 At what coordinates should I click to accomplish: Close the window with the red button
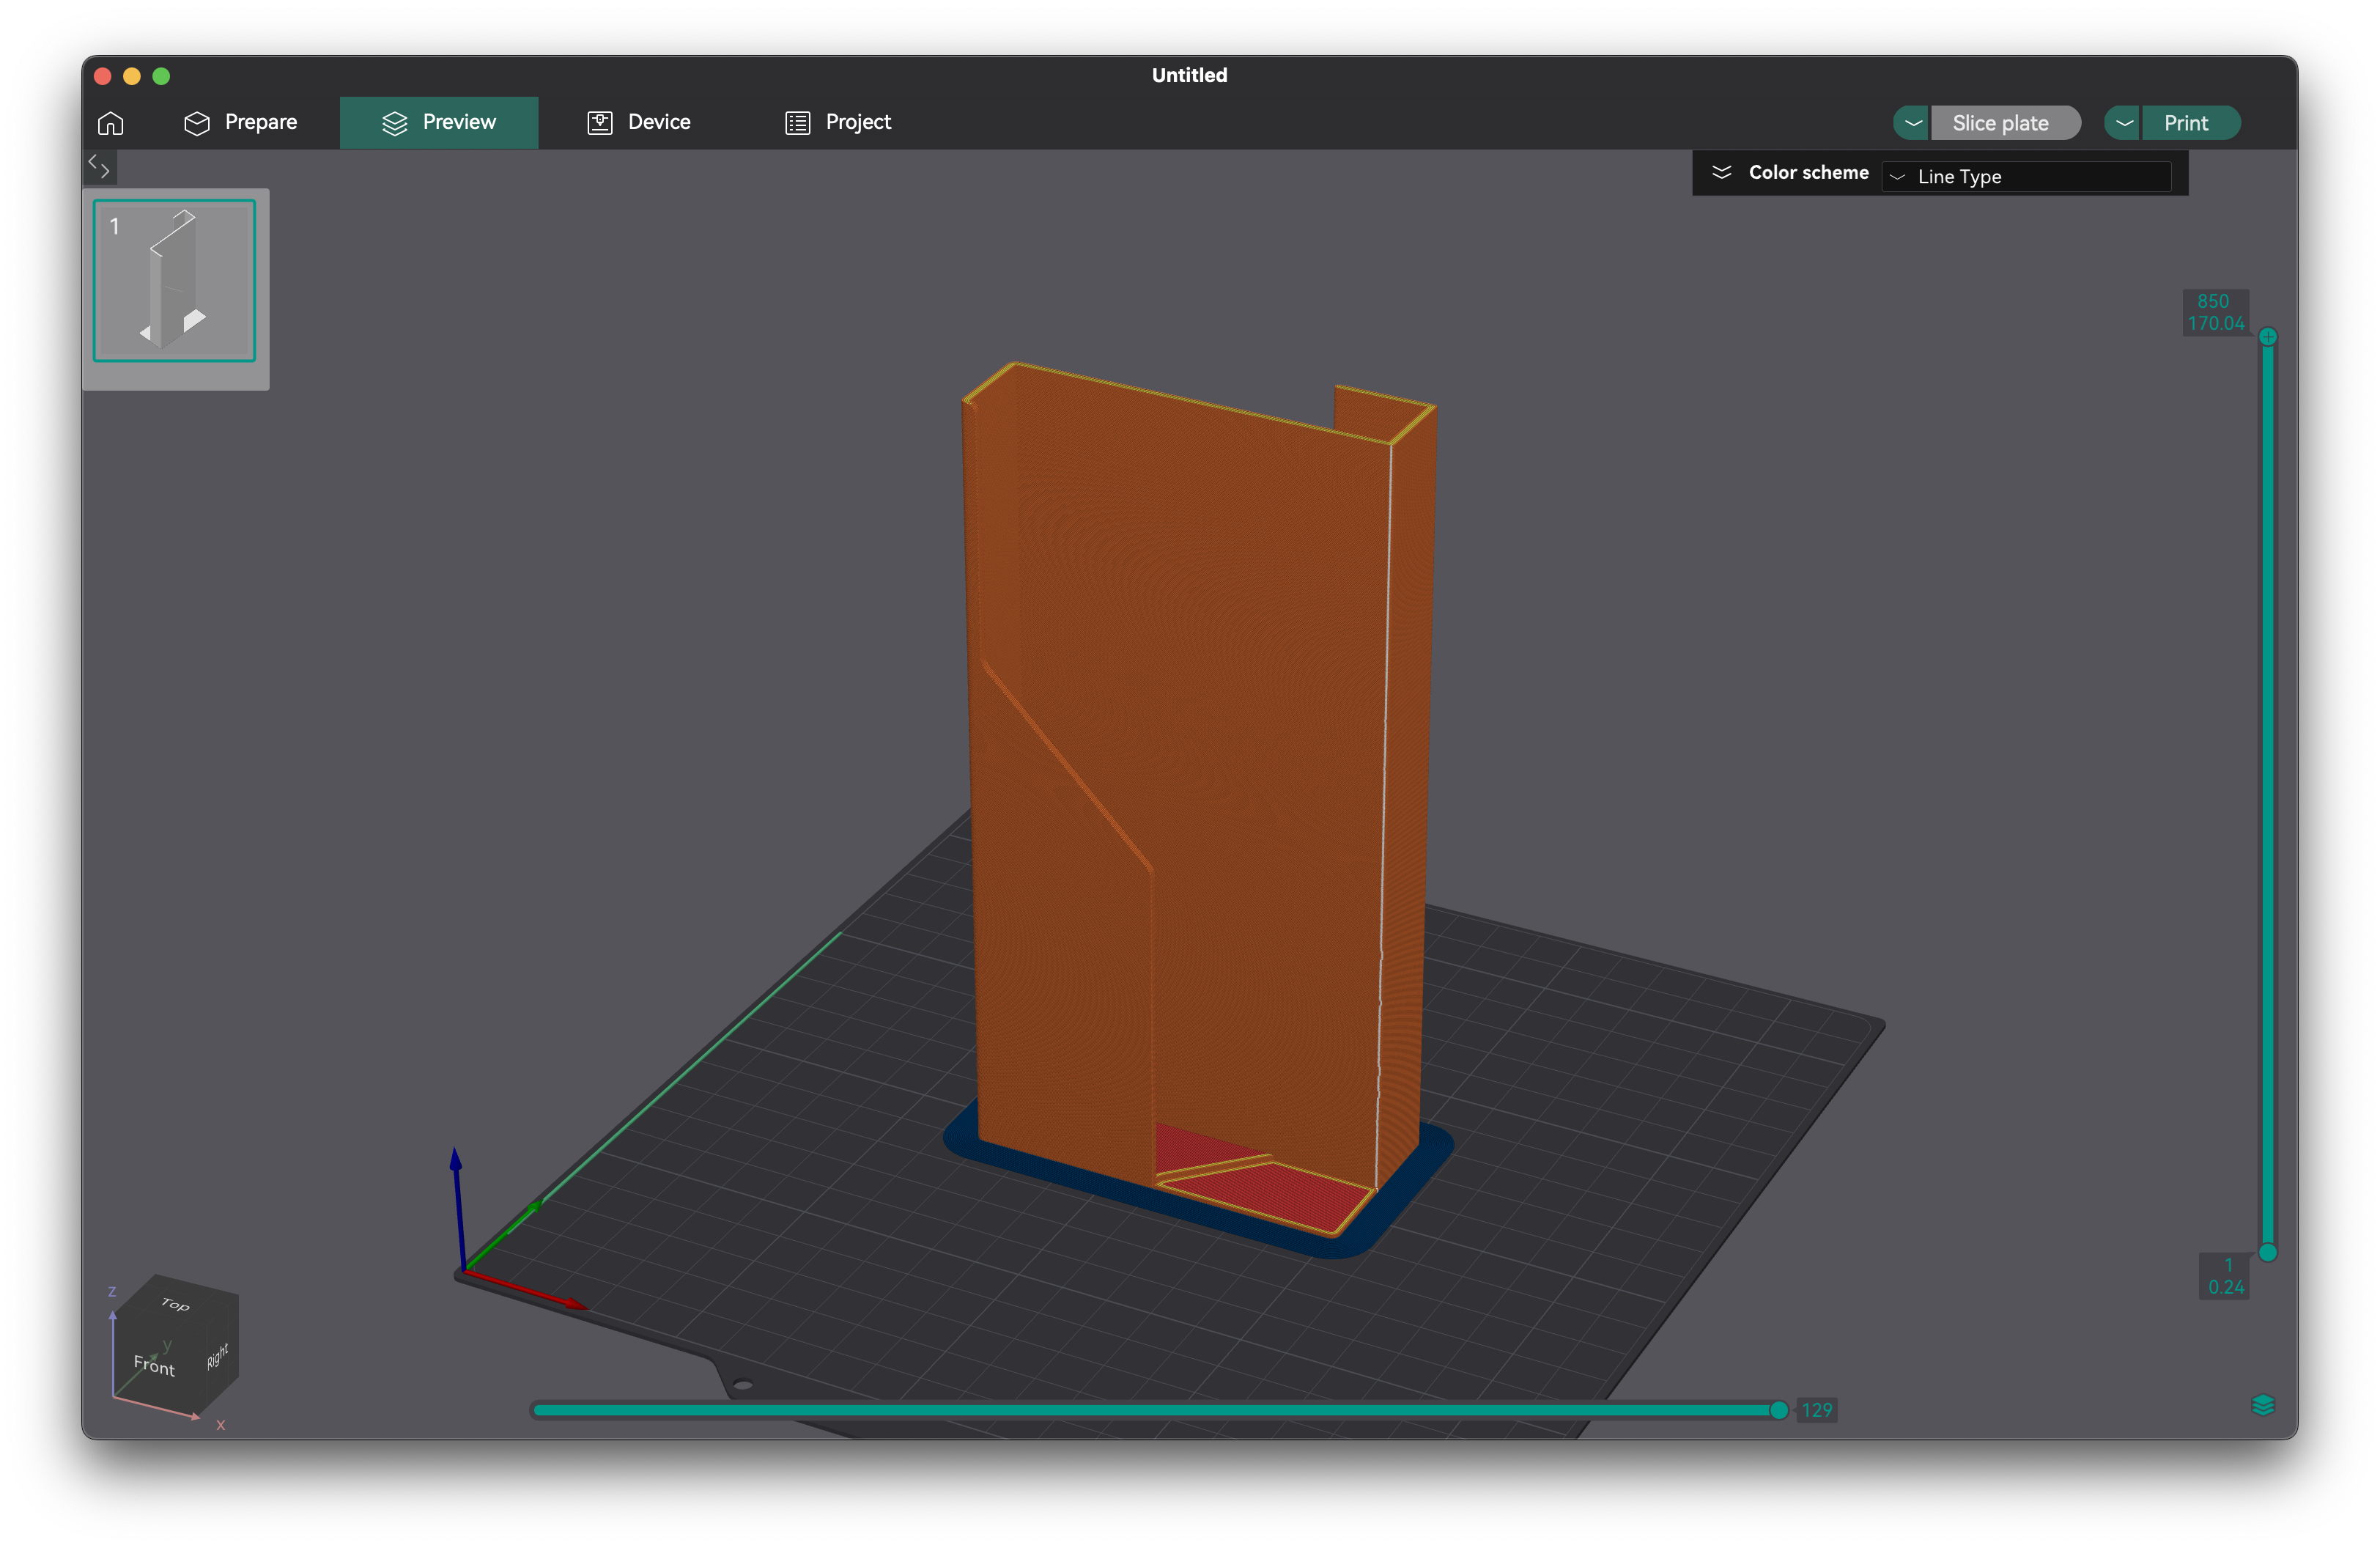tap(102, 76)
